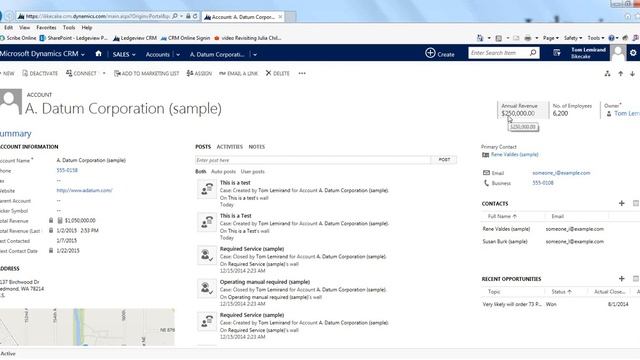Click the Post button

[444, 160]
